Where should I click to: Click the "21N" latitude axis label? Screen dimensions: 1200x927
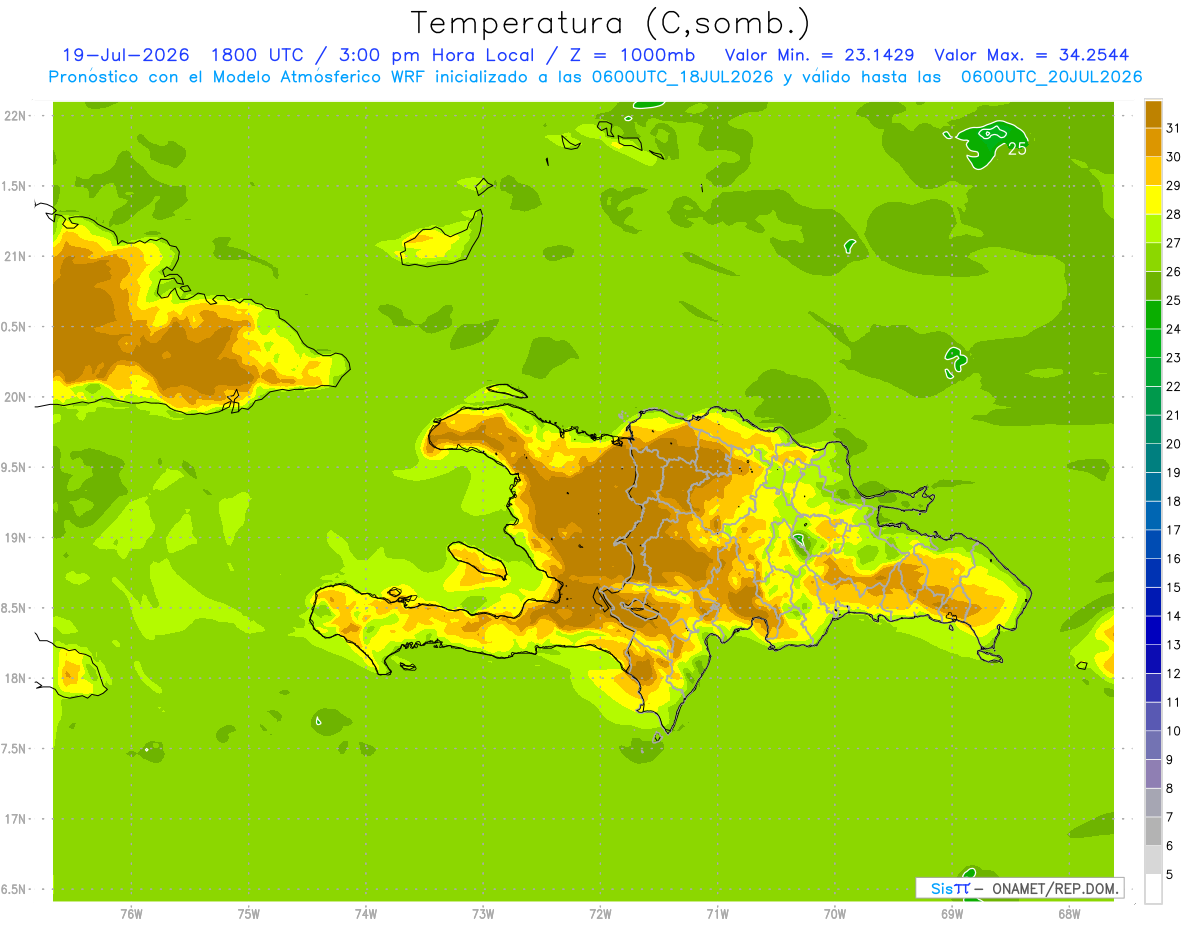coord(15,256)
